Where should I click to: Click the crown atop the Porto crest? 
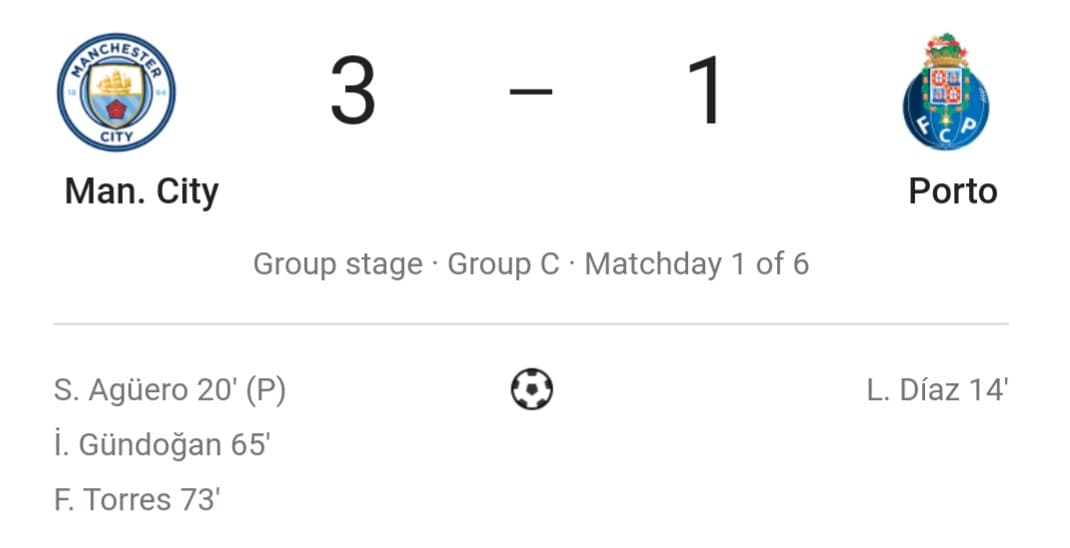tap(946, 48)
